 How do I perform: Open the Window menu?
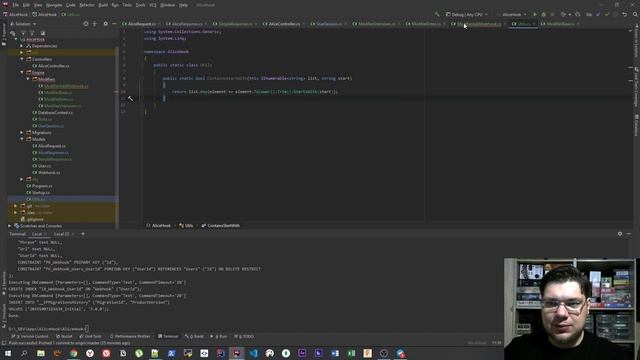pos(167,5)
